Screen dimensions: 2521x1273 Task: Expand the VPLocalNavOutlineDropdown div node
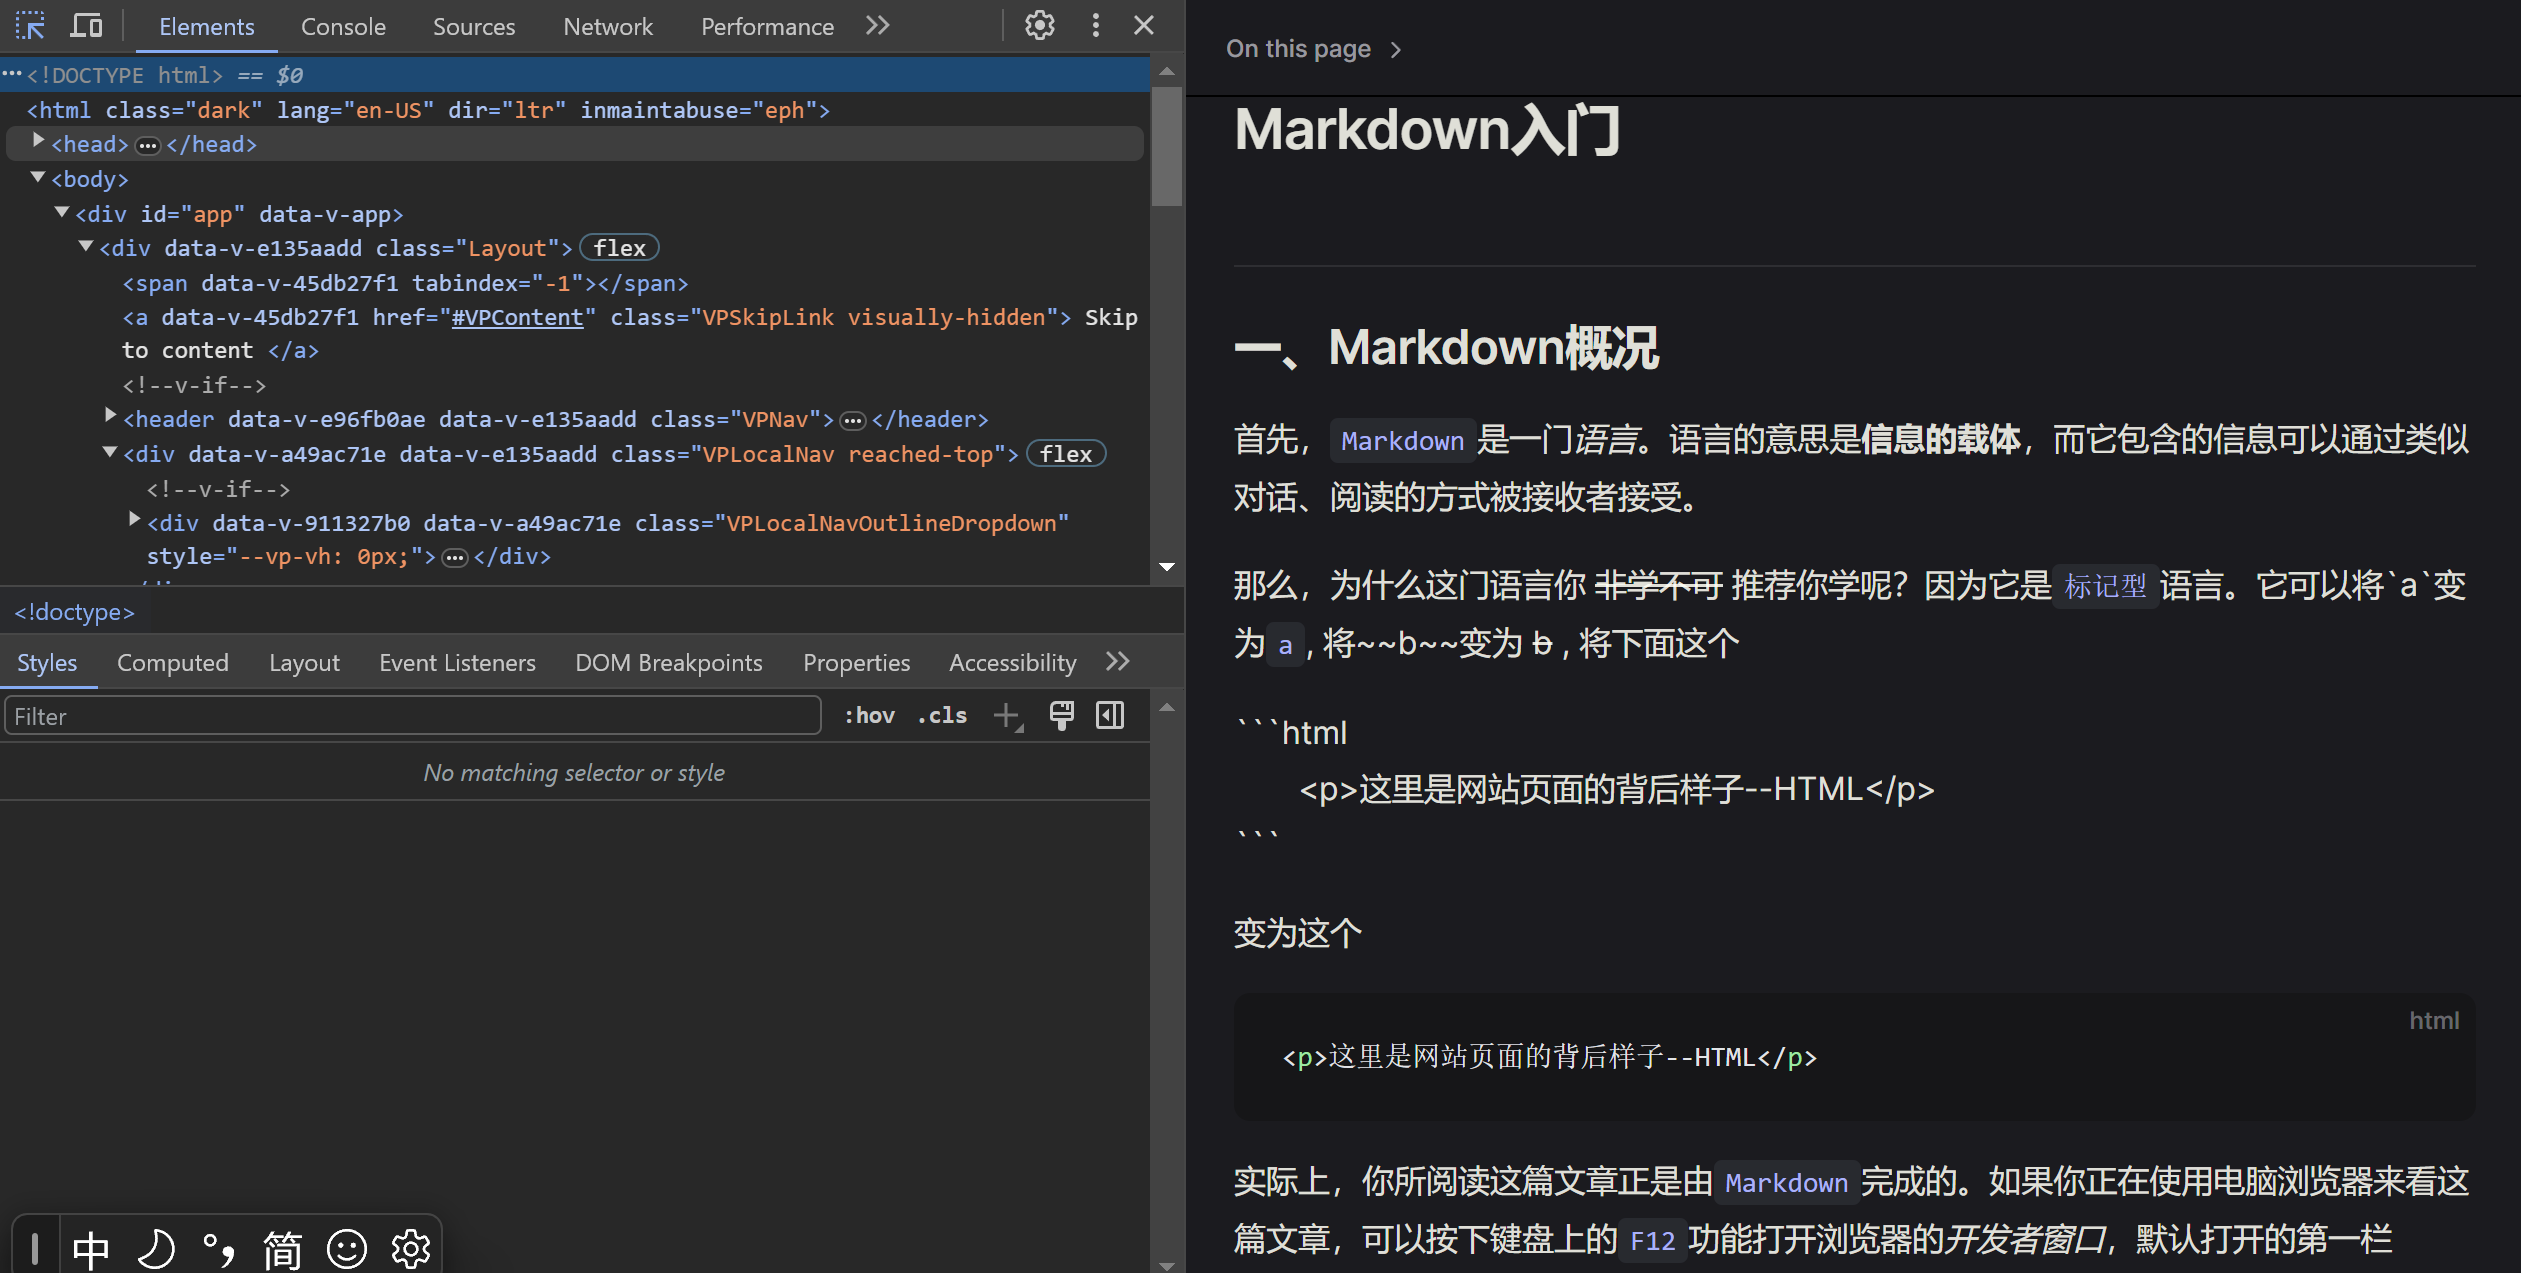(x=134, y=519)
